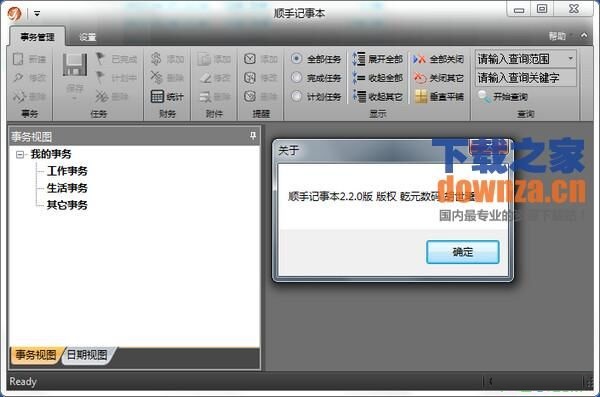Click the pin-shaped modify icon in 事务 group
Screen dimensions: 600x397
point(18,78)
